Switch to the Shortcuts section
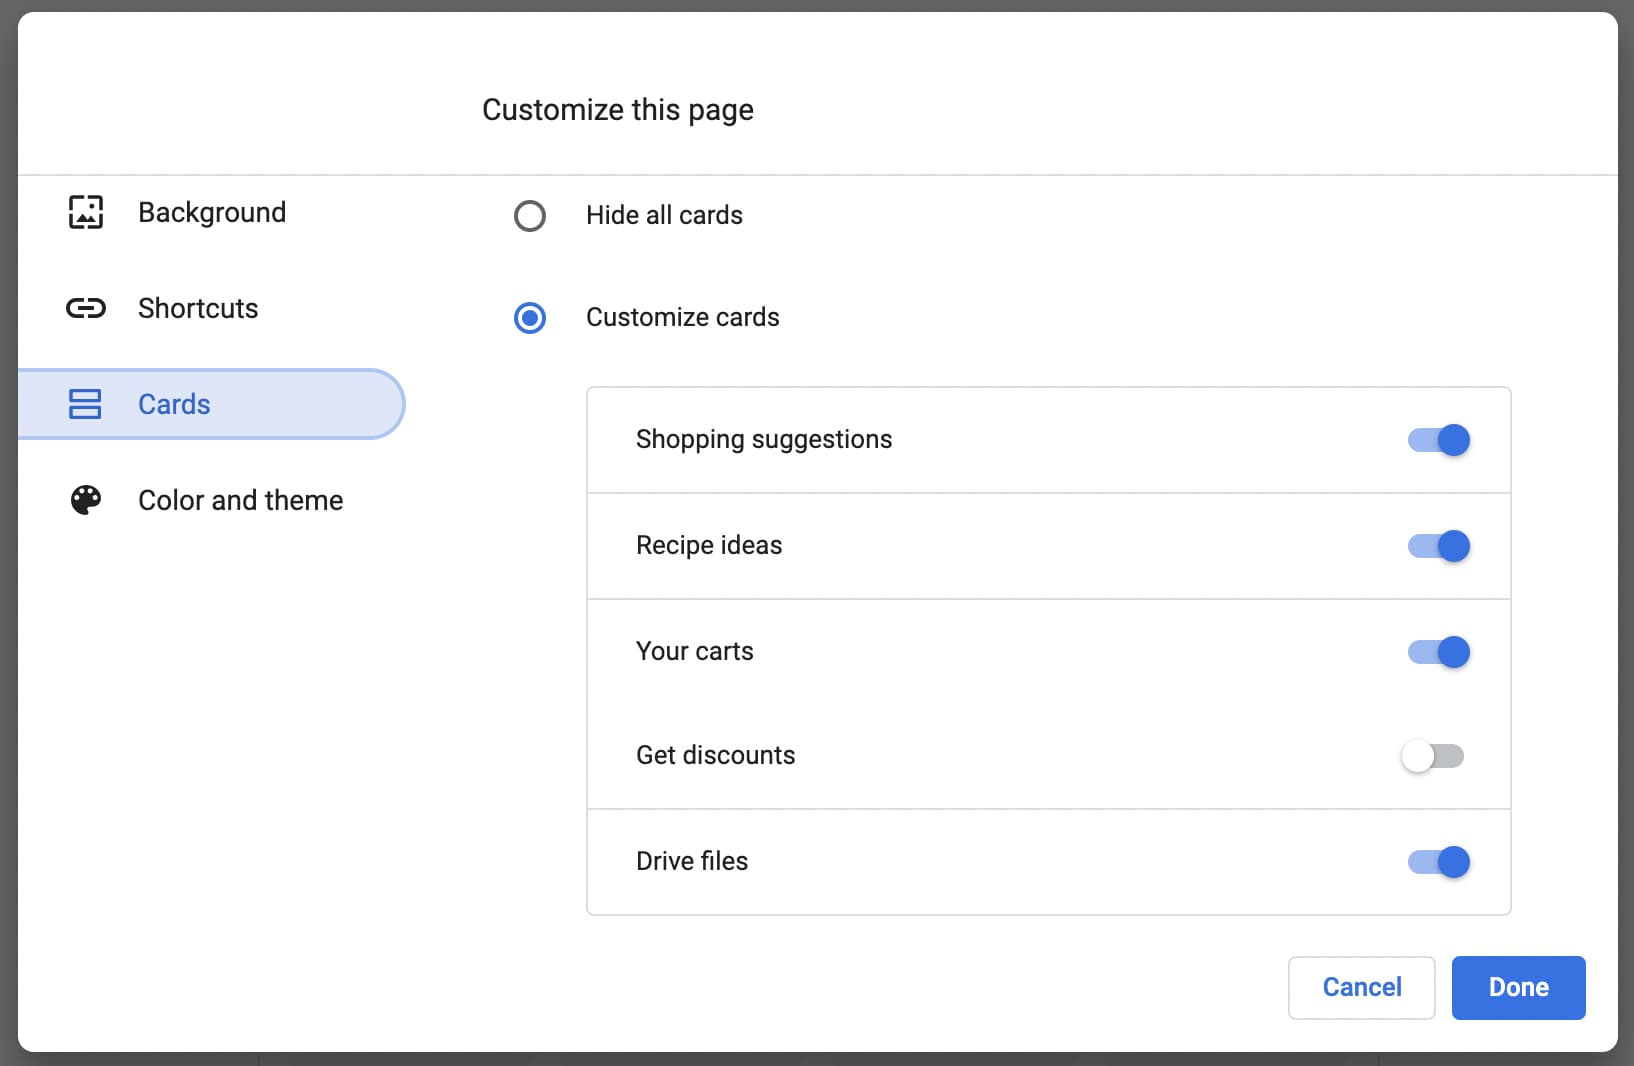This screenshot has width=1634, height=1066. [198, 308]
